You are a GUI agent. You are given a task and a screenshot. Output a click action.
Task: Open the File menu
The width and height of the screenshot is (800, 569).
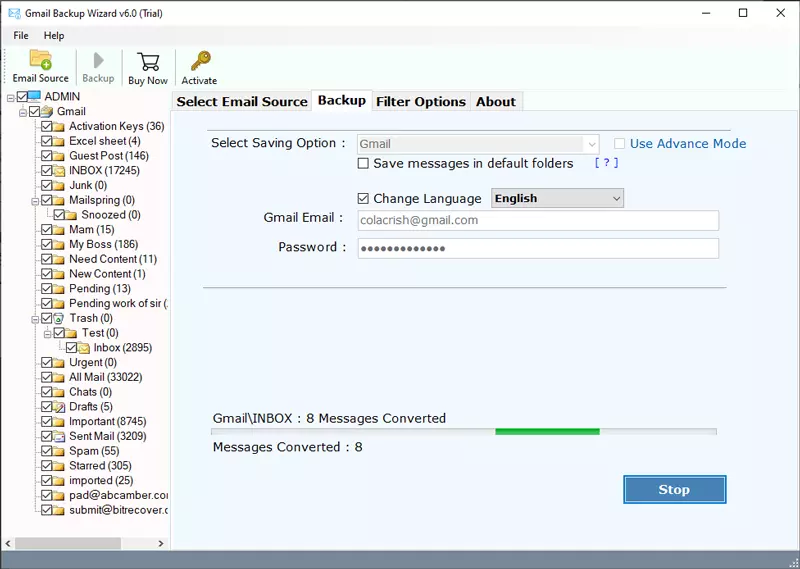point(21,36)
